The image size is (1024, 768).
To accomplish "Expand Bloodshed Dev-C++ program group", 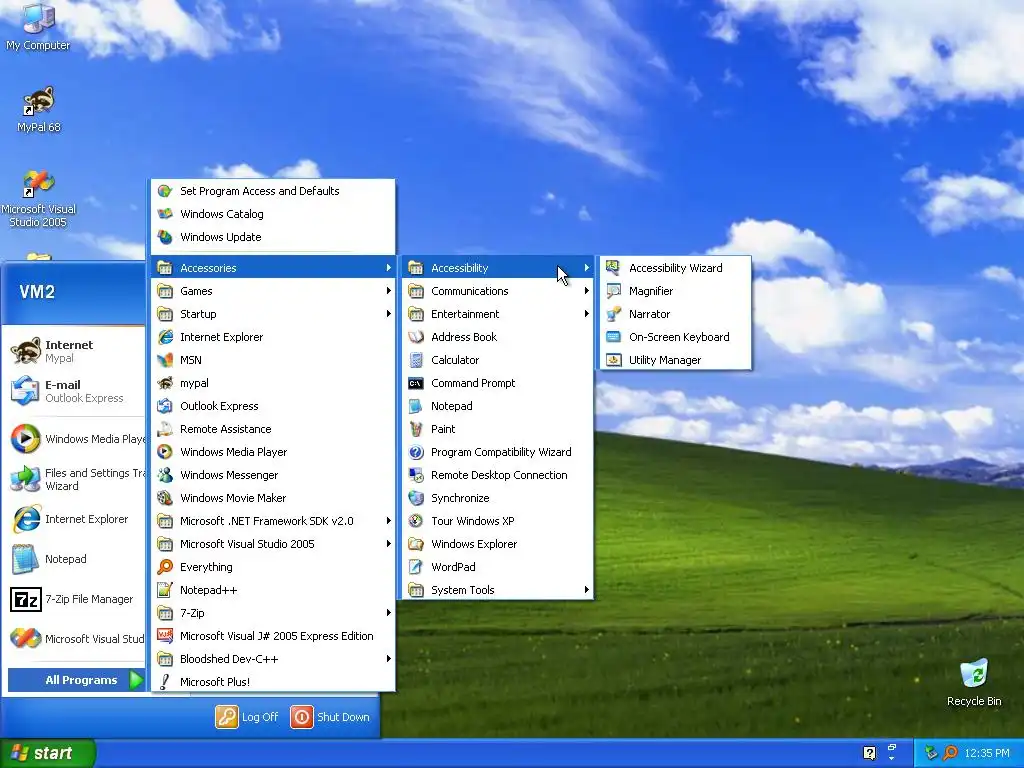I will (273, 659).
